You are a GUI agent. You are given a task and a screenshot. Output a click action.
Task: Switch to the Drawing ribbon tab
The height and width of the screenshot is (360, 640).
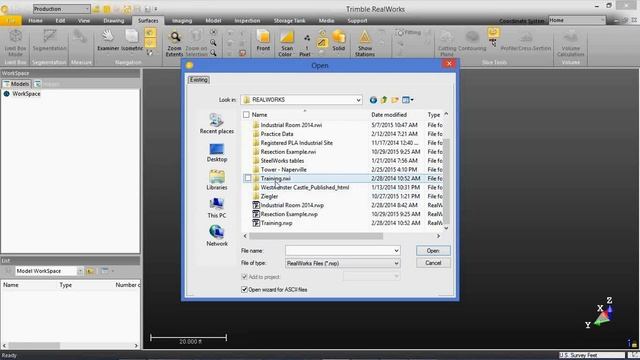[113, 20]
